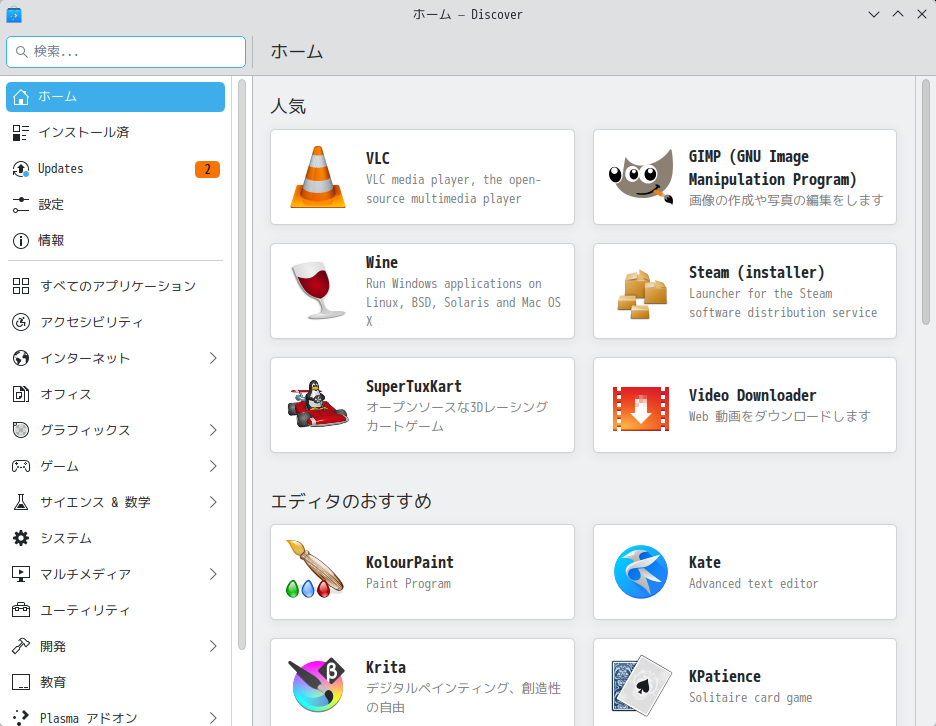This screenshot has height=726, width=936.
Task: Click the グラフィックス icon
Action: pyautogui.click(x=21, y=430)
